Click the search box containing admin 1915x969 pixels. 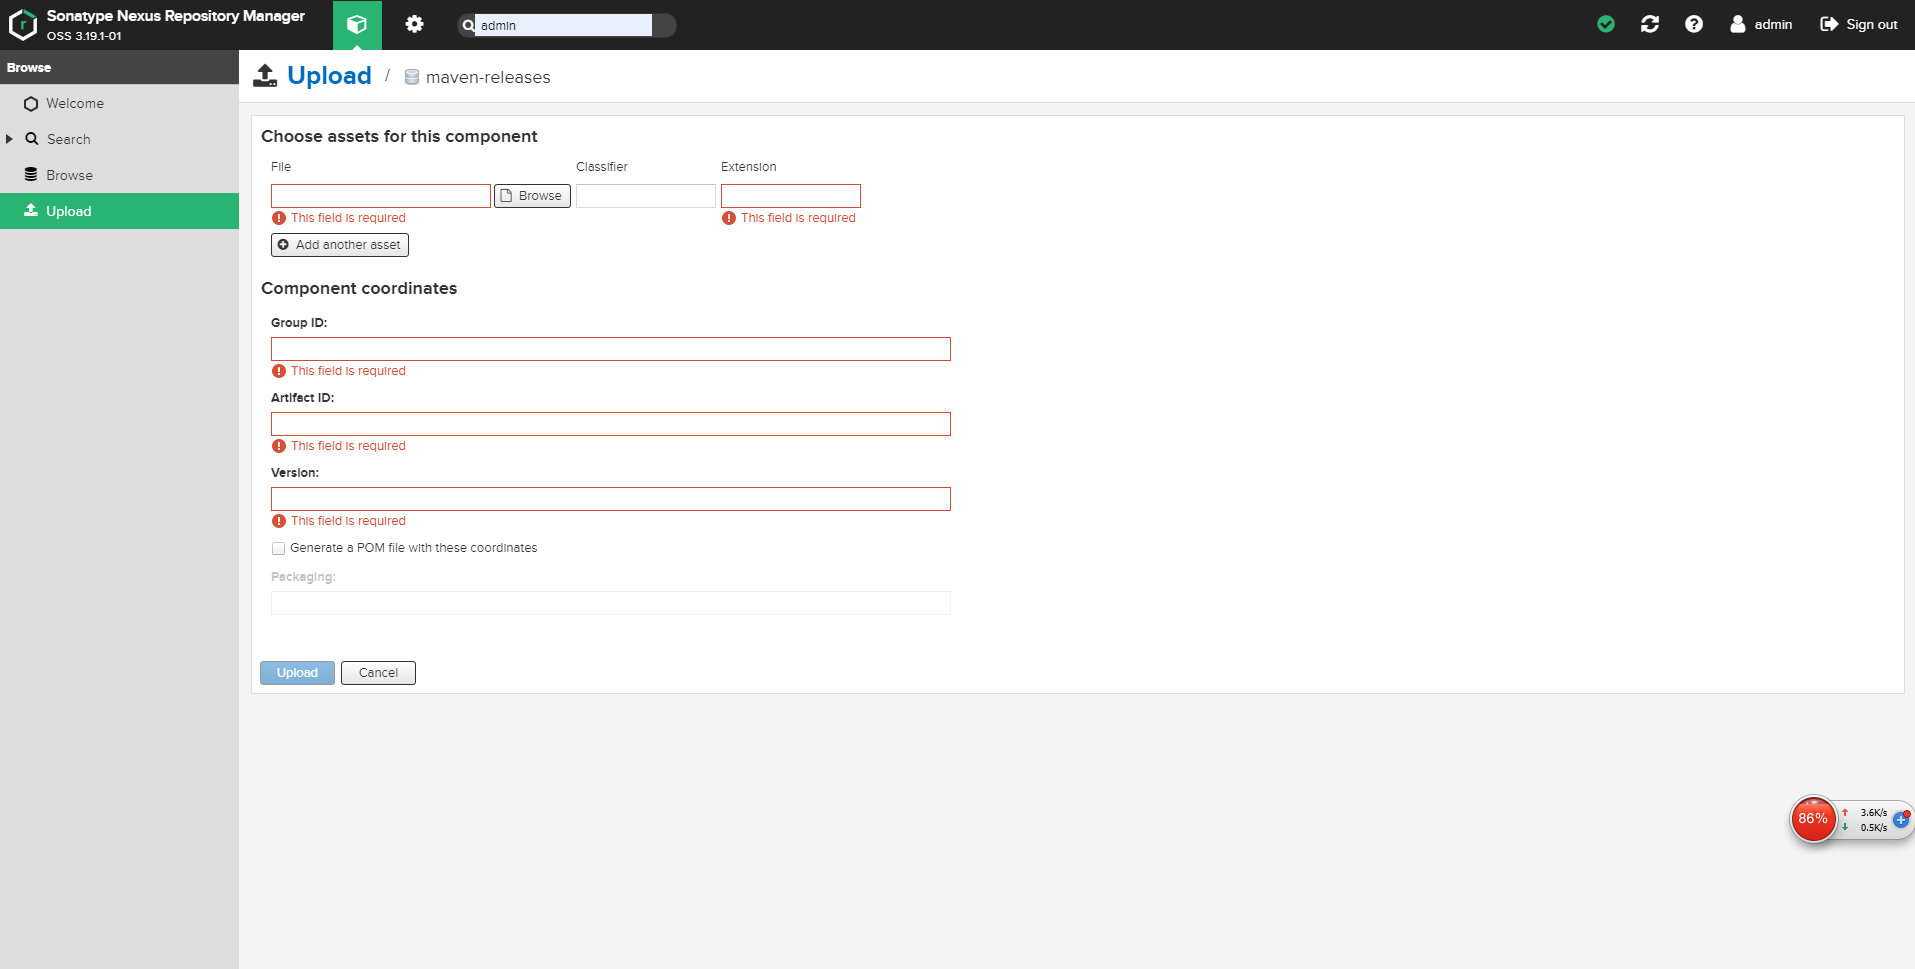[x=565, y=26]
